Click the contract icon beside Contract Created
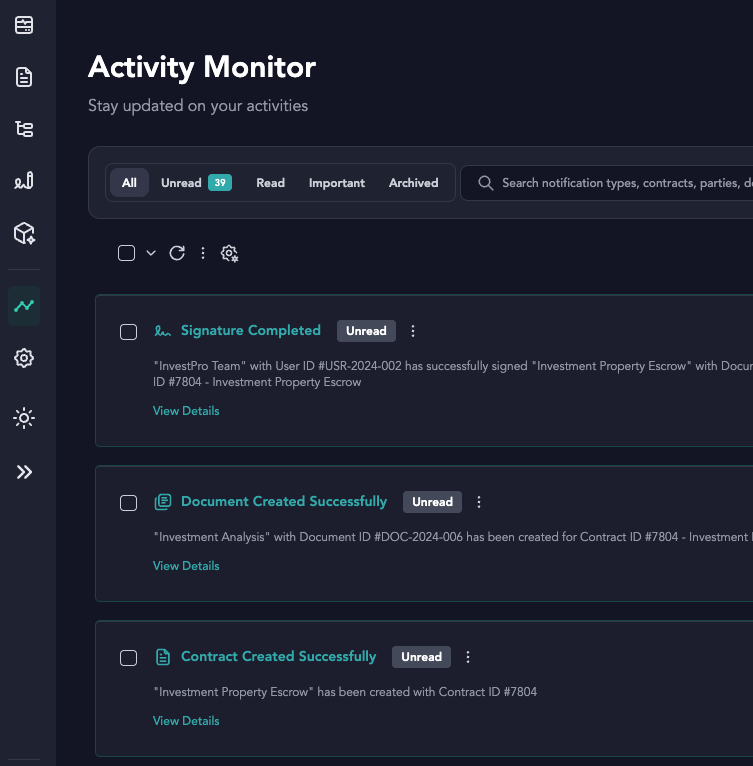This screenshot has height=766, width=753. [163, 657]
